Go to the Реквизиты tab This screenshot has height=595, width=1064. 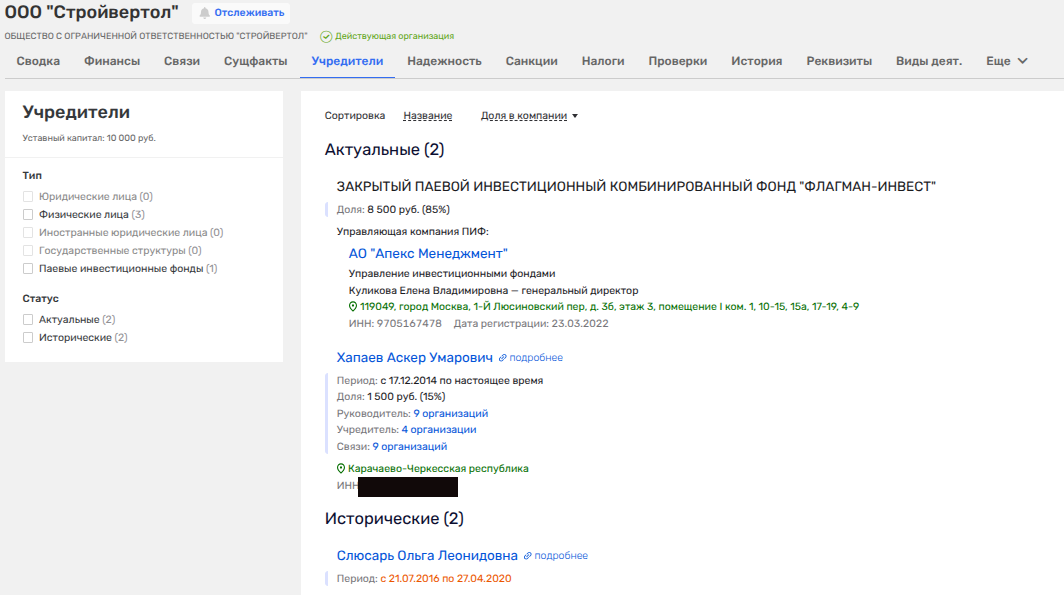839,61
